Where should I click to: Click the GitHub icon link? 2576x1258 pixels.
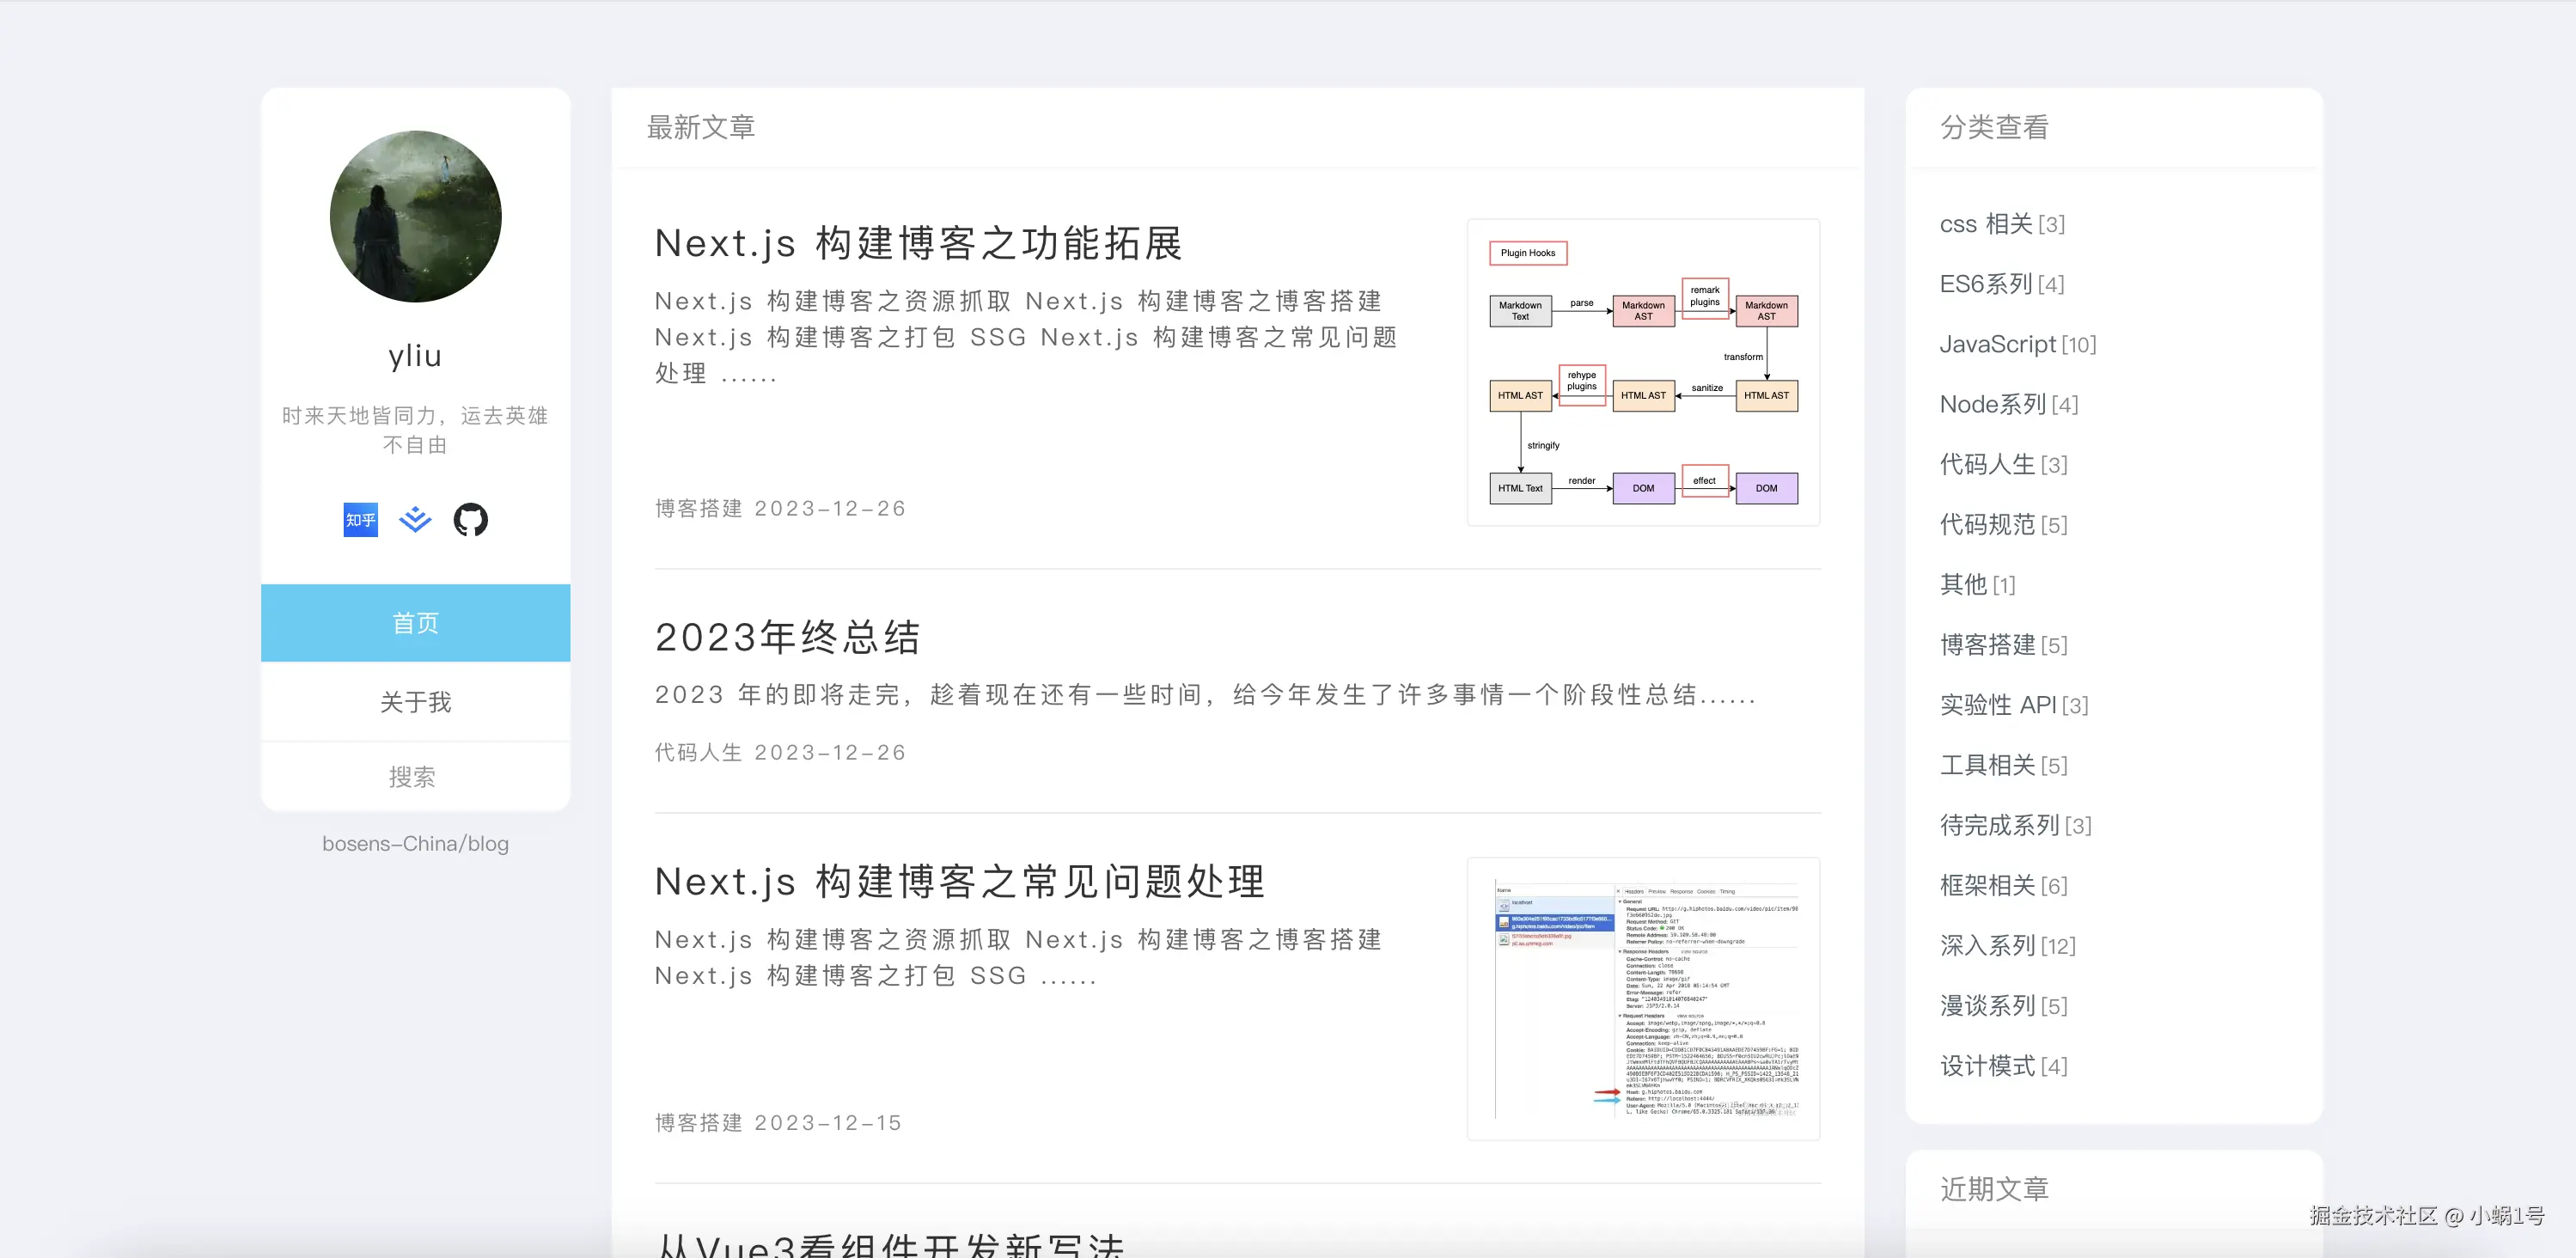[470, 520]
